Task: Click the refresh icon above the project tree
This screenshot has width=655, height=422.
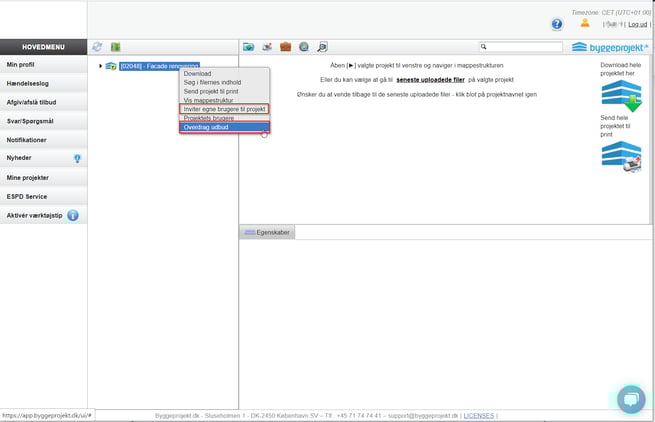Action: pyautogui.click(x=97, y=47)
